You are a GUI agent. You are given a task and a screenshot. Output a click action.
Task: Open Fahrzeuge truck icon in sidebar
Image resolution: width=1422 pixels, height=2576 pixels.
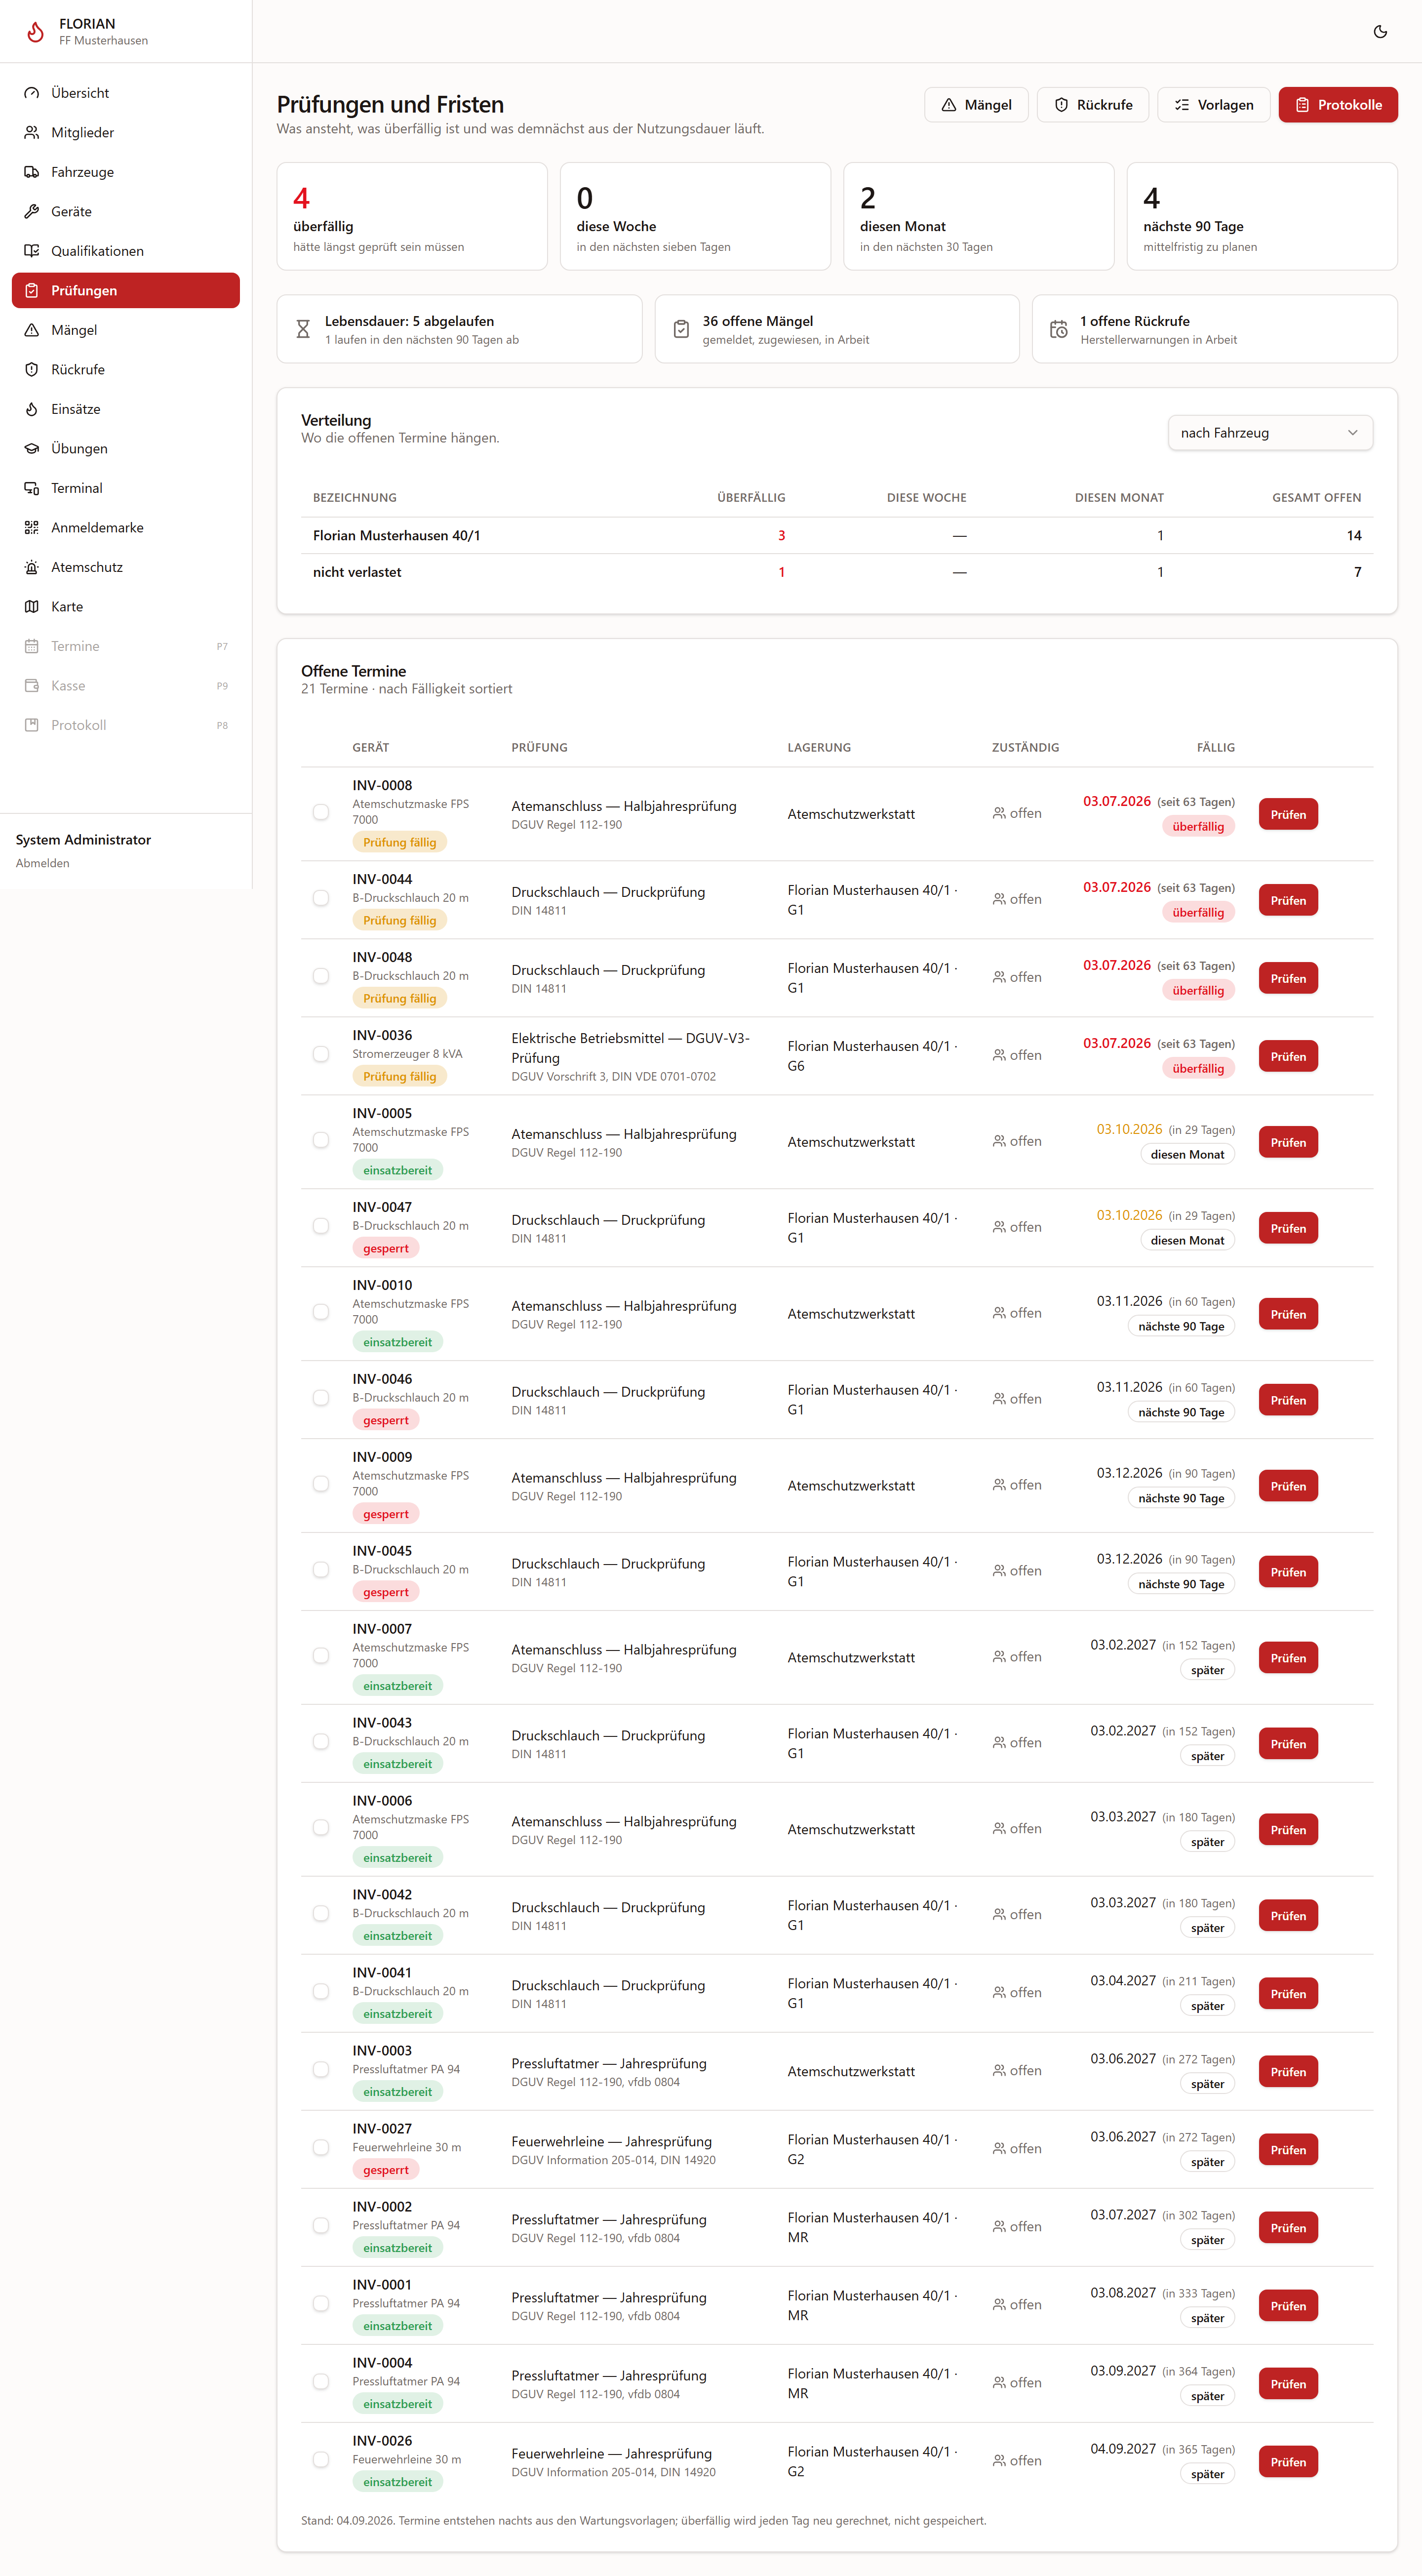[32, 172]
